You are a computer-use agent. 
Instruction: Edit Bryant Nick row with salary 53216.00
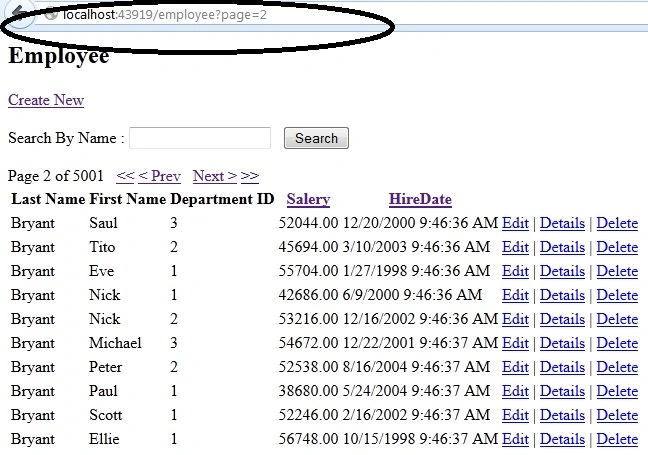click(x=515, y=319)
